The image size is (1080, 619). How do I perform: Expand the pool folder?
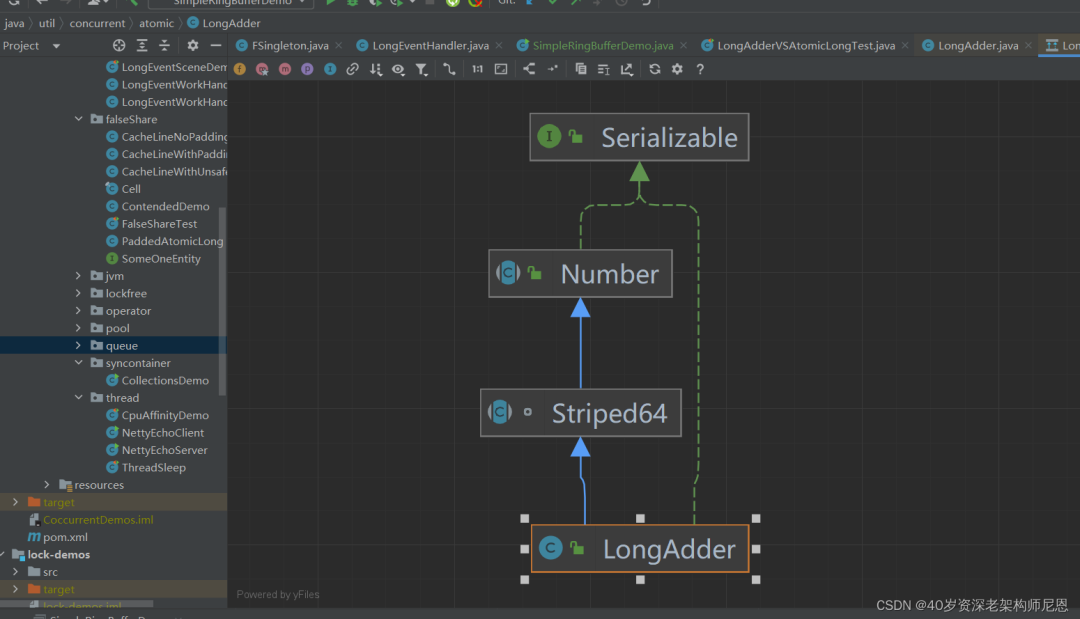pyautogui.click(x=79, y=328)
